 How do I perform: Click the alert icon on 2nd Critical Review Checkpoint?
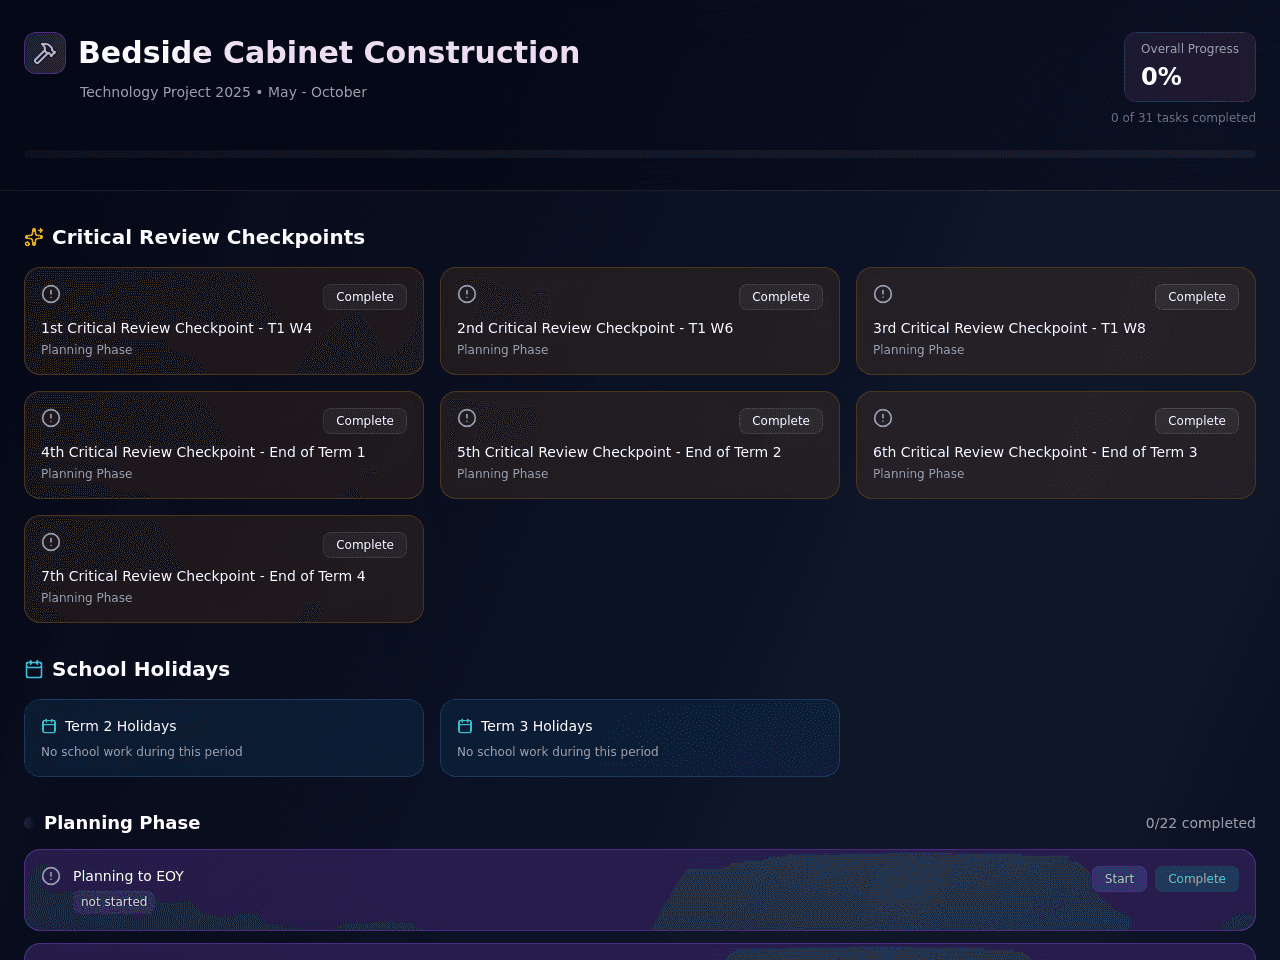(x=467, y=294)
